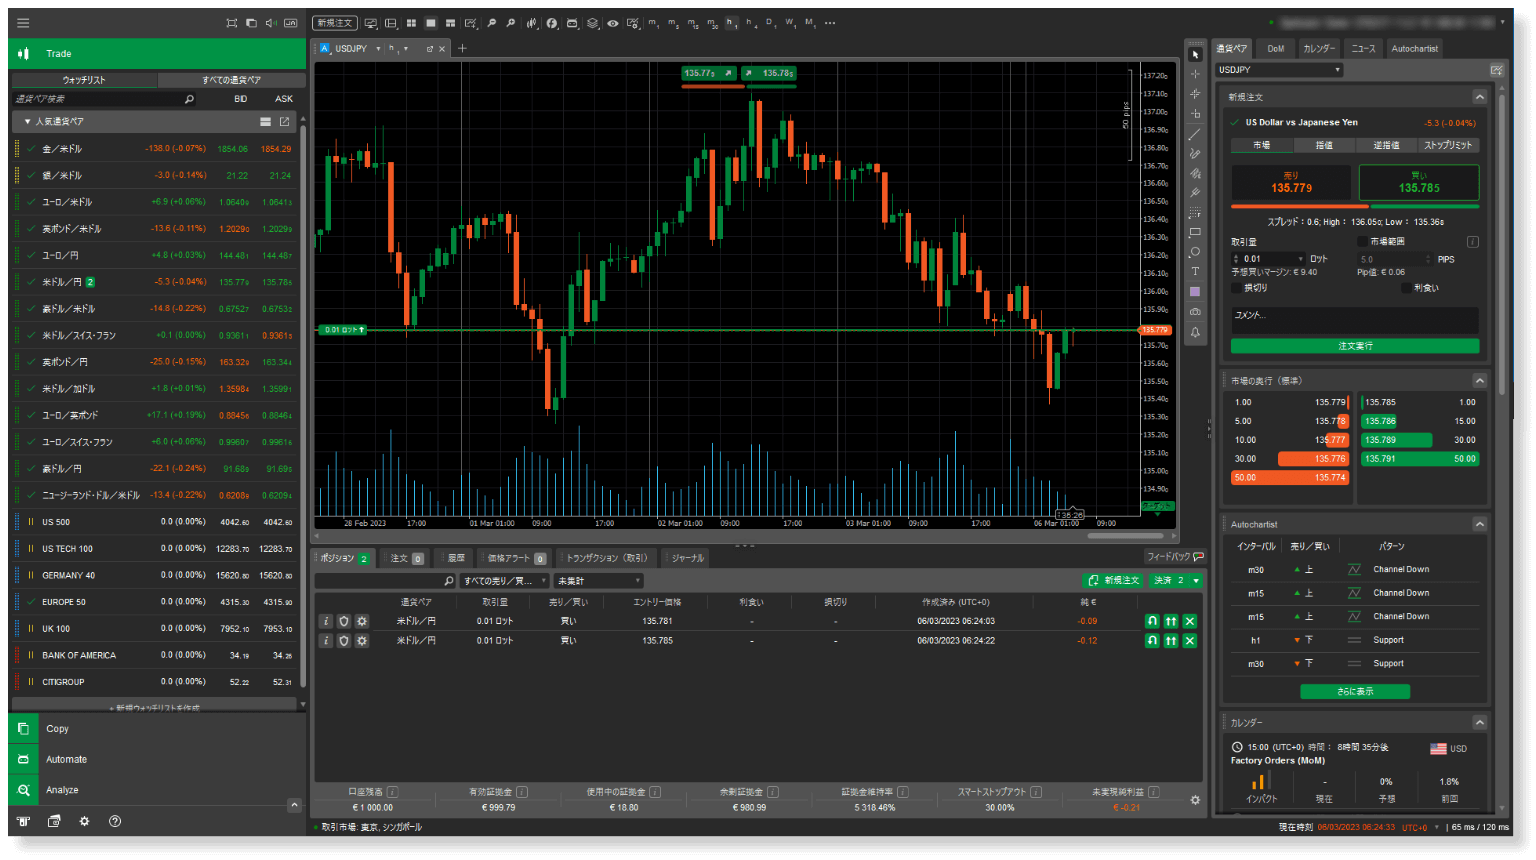Open account summary settings gear
The height and width of the screenshot is (860, 1536).
coord(1195,800)
